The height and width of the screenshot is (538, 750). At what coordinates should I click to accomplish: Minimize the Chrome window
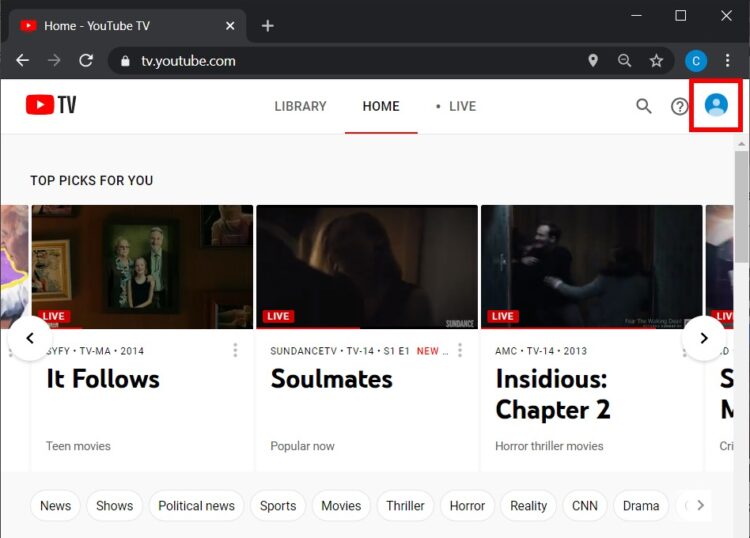pyautogui.click(x=636, y=16)
